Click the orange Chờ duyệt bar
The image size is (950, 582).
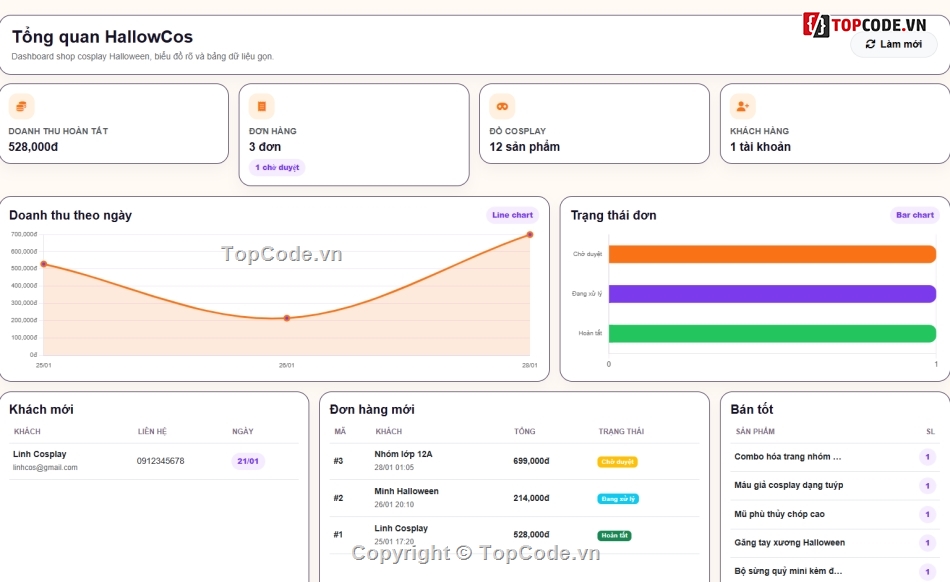point(772,254)
